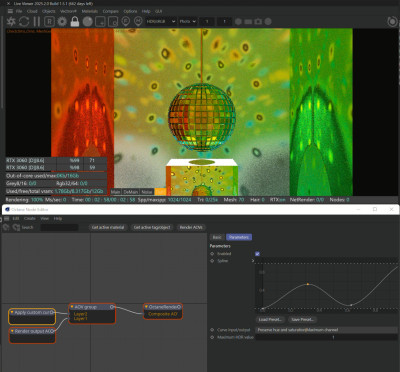The height and width of the screenshot is (372, 400).
Task: Uncheck the Enabled checkbox in Parameters
Action: tap(257, 254)
